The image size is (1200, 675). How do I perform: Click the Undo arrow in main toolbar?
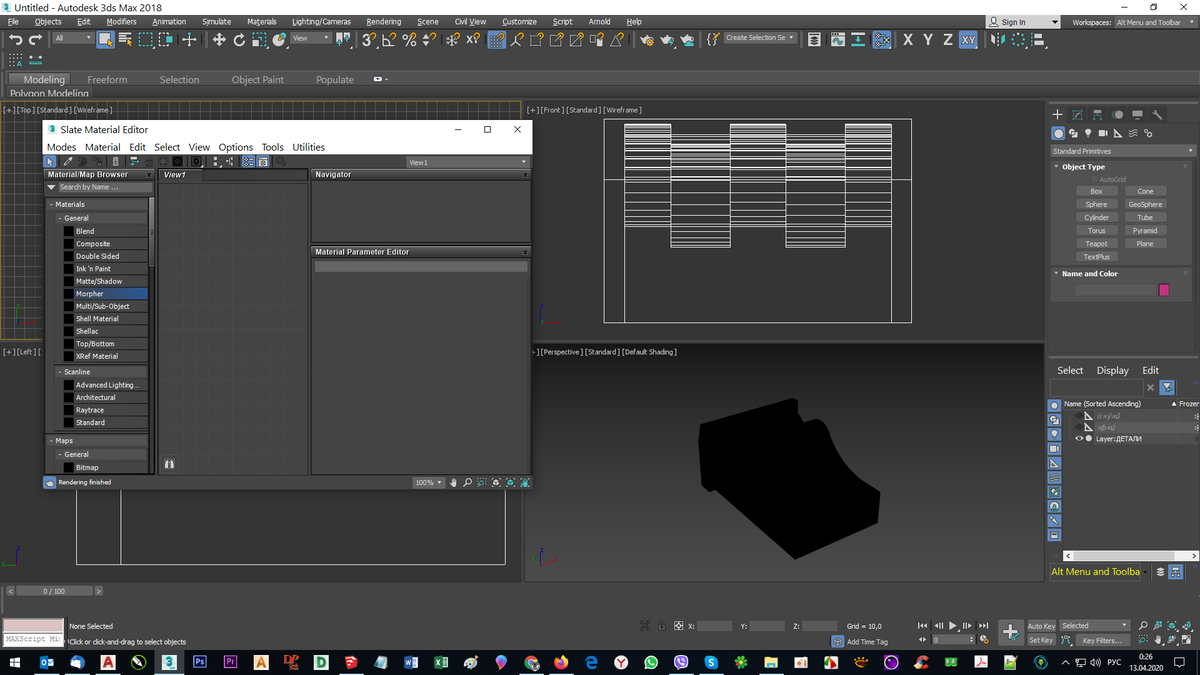coord(16,39)
